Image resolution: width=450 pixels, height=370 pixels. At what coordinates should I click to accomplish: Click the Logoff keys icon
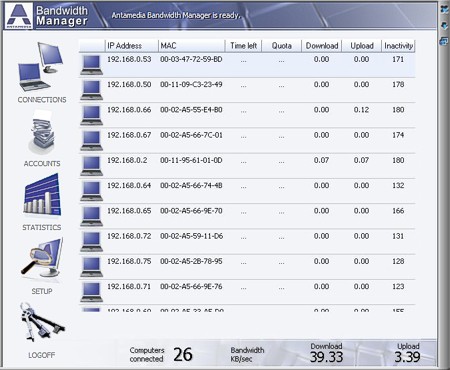(42, 322)
